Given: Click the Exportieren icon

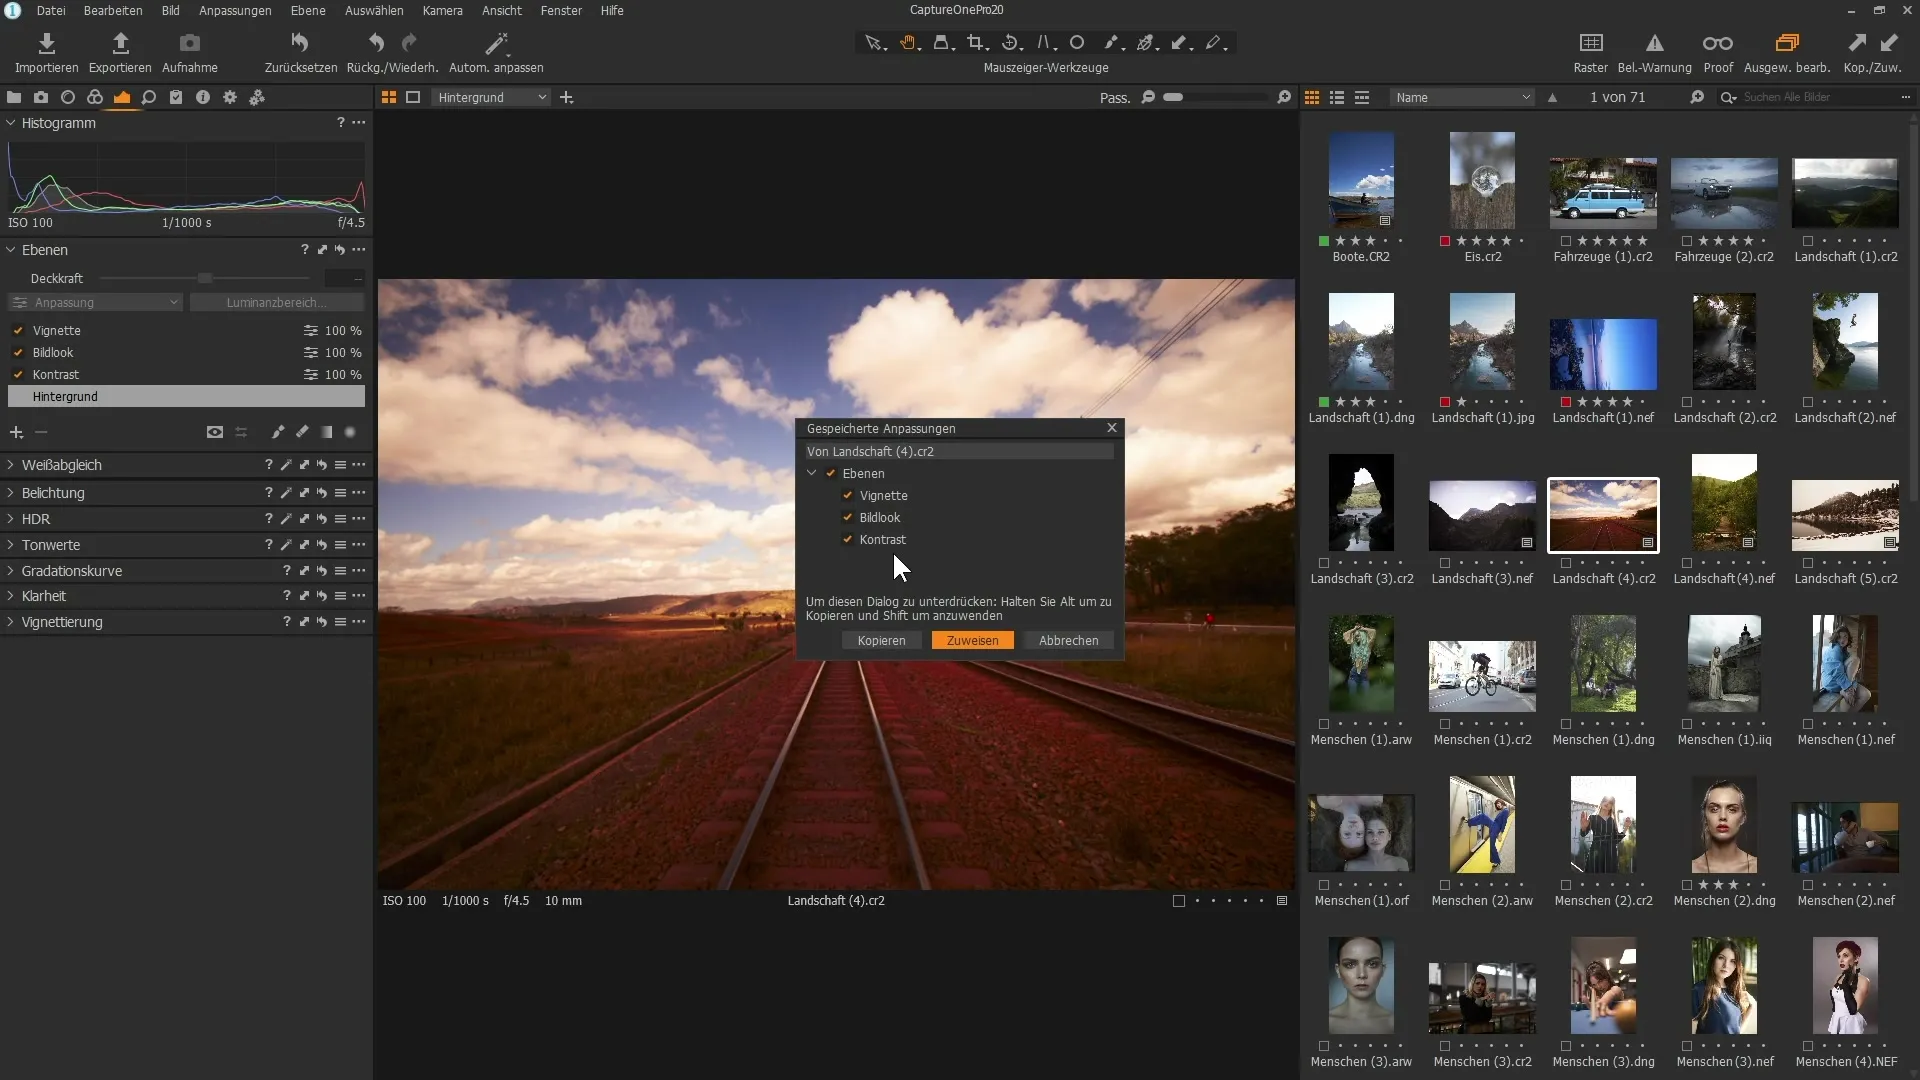Looking at the screenshot, I should 120,43.
